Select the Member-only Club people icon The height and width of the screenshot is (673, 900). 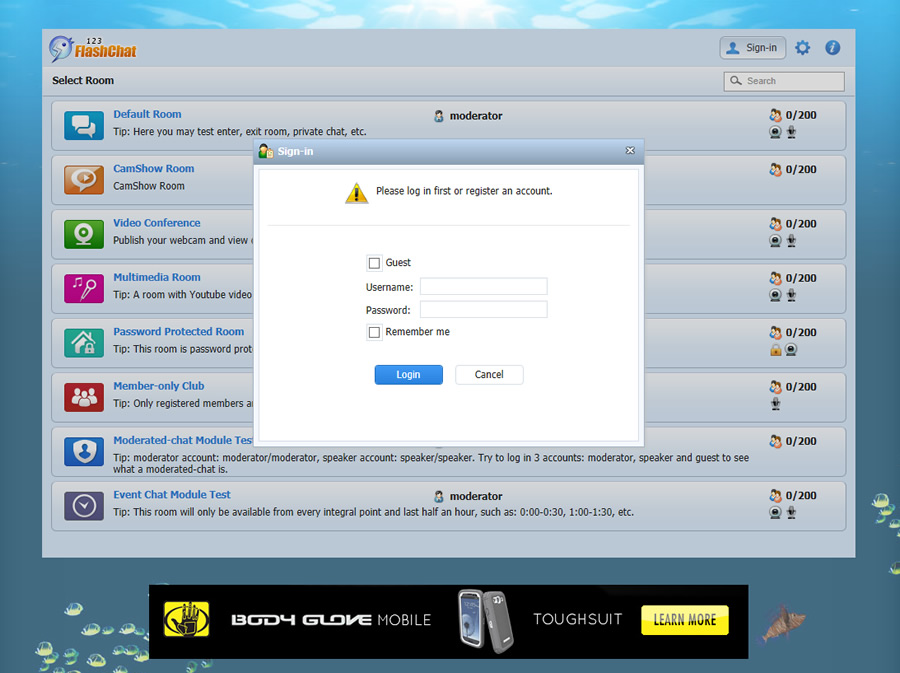click(84, 397)
